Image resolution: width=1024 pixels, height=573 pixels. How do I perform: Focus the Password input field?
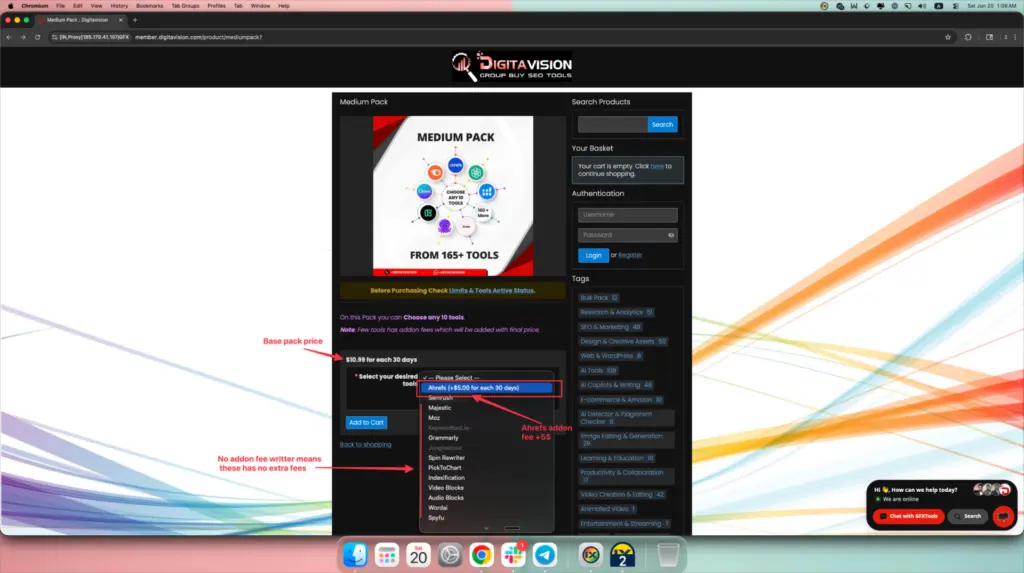628,235
